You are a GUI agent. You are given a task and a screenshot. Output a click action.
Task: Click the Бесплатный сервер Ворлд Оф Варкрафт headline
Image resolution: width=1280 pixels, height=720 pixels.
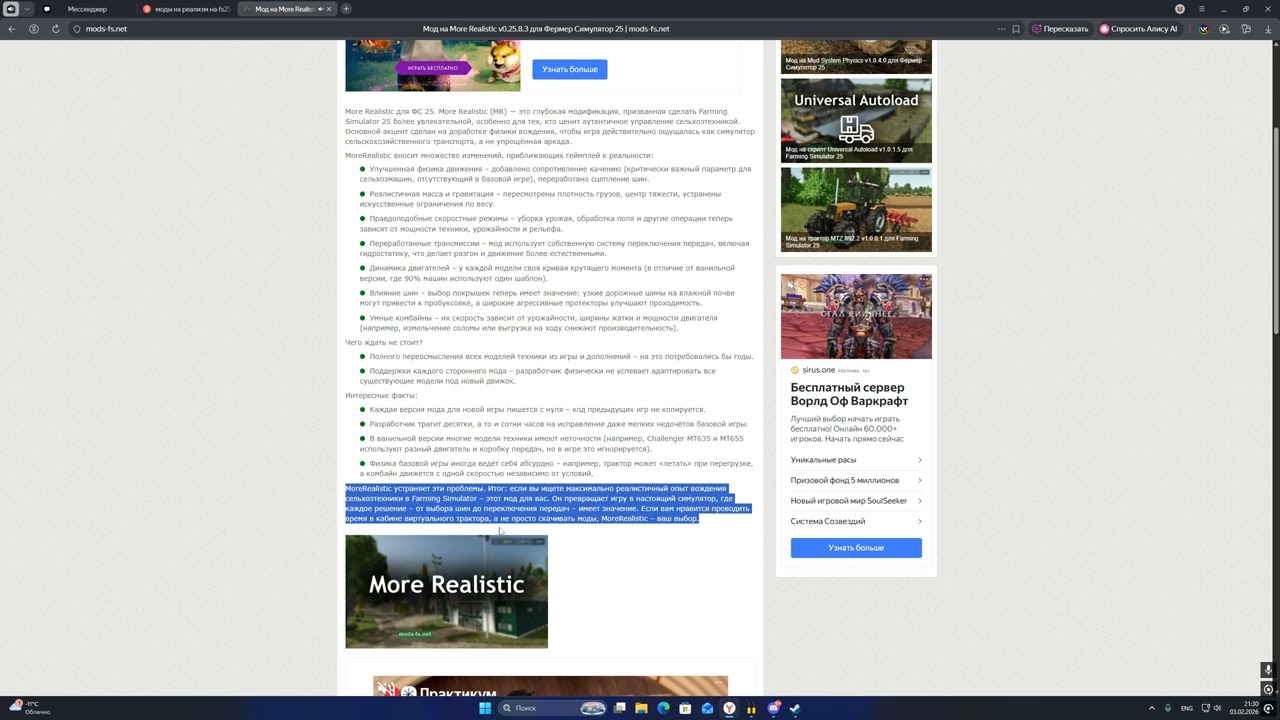click(847, 394)
